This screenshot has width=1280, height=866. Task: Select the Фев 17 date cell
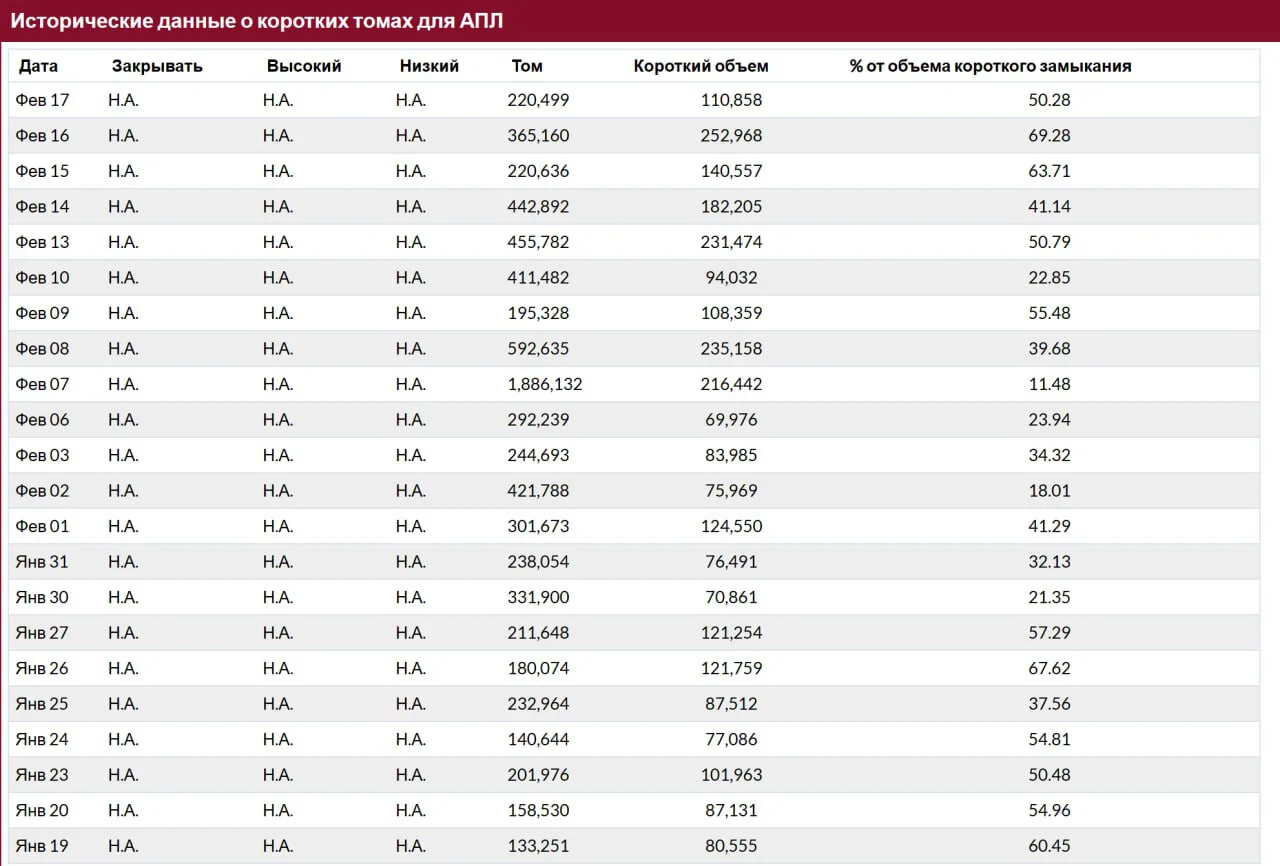pyautogui.click(x=43, y=100)
